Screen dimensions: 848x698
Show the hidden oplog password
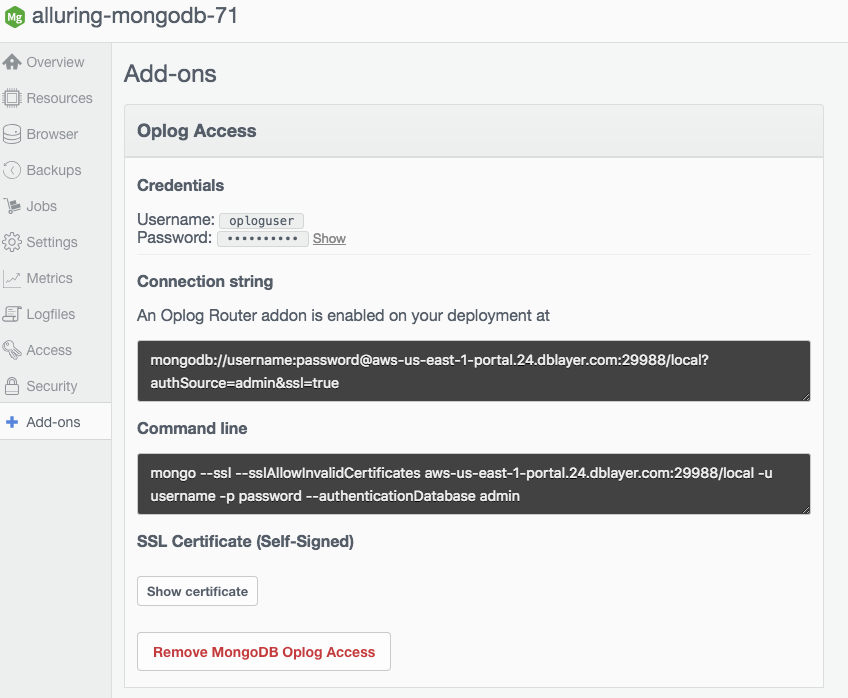pyautogui.click(x=329, y=238)
